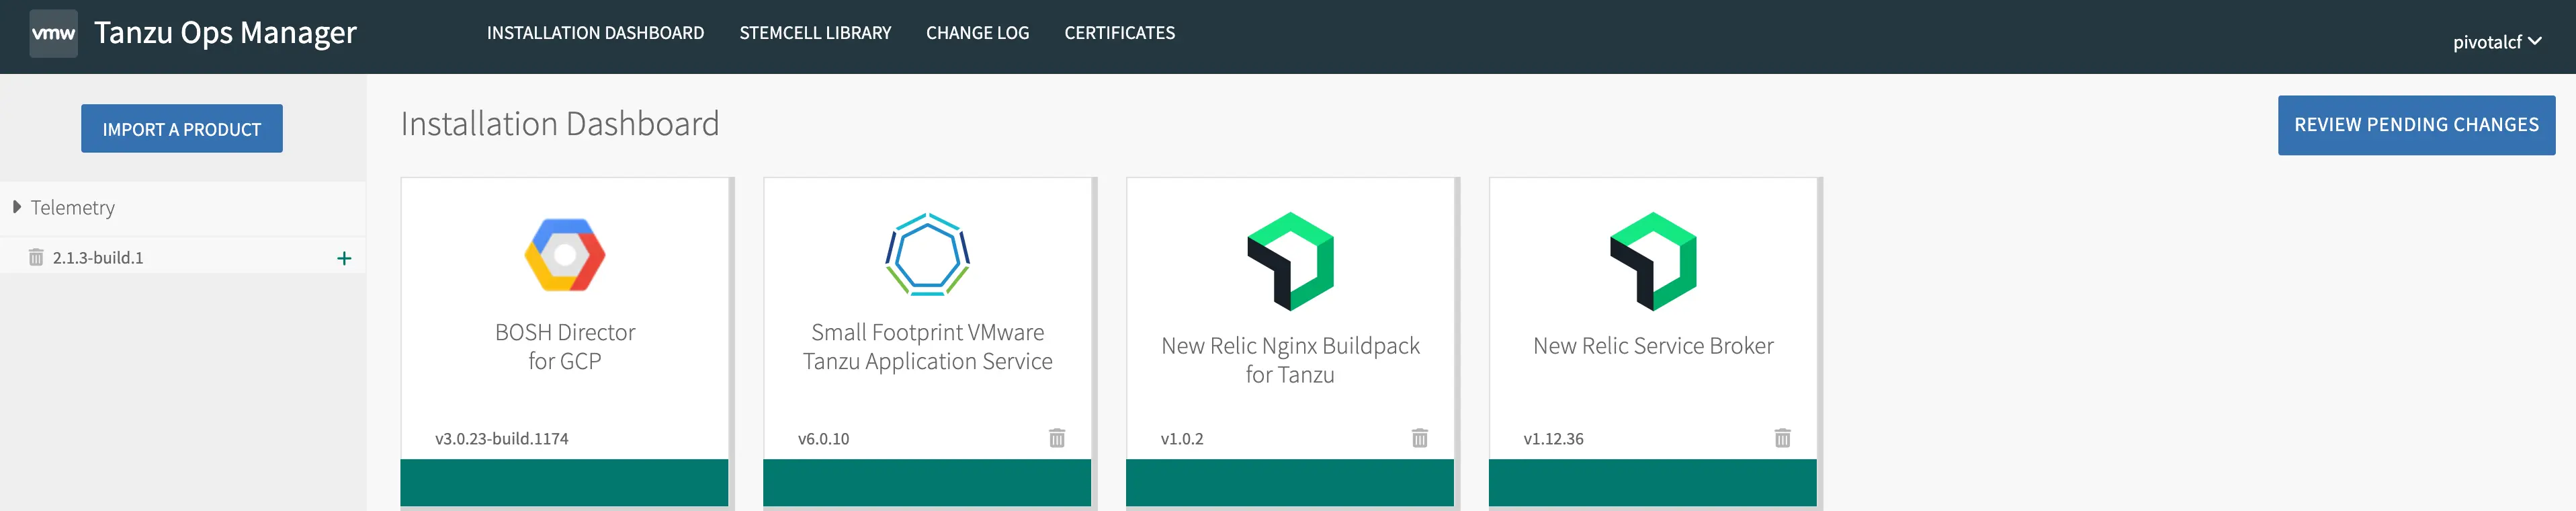Click the Small Footprint Tanzu Application Service logo
Image resolution: width=2576 pixels, height=511 pixels.
click(927, 255)
